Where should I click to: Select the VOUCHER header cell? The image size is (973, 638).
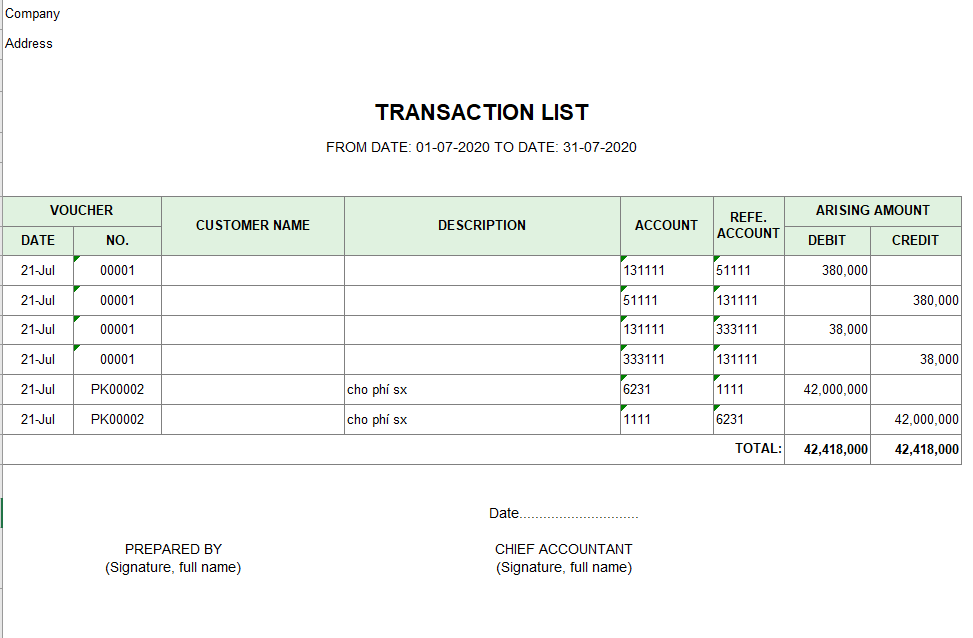(x=81, y=211)
